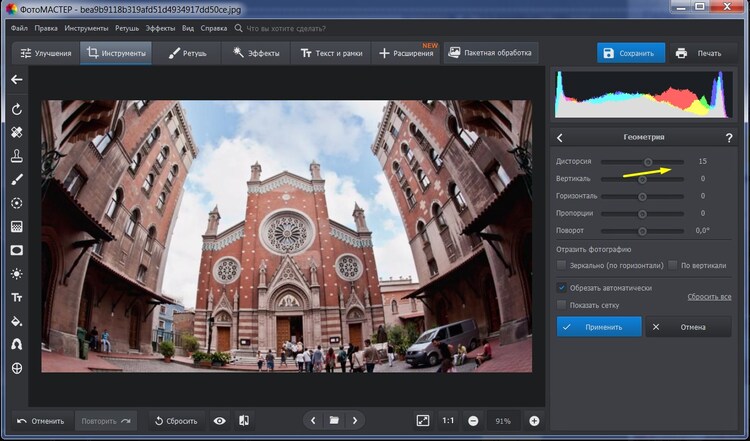This screenshot has width=750, height=441.
Task: Click the fit-to-screen expand icon
Action: coord(423,421)
